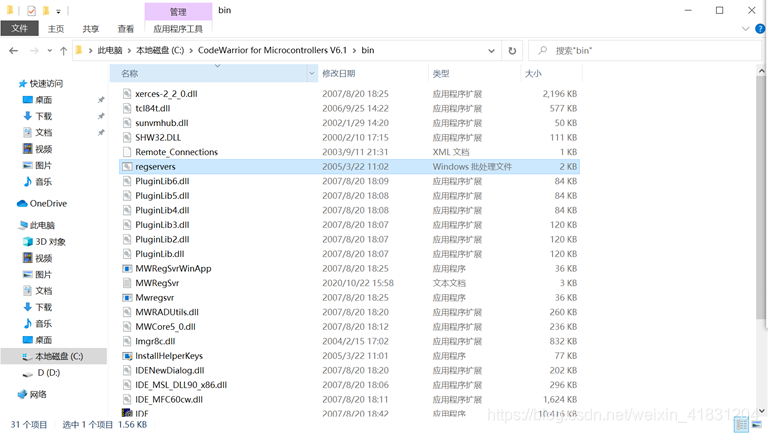The width and height of the screenshot is (768, 433).
Task: Select the Remote_Connections XML file icon
Action: point(127,152)
